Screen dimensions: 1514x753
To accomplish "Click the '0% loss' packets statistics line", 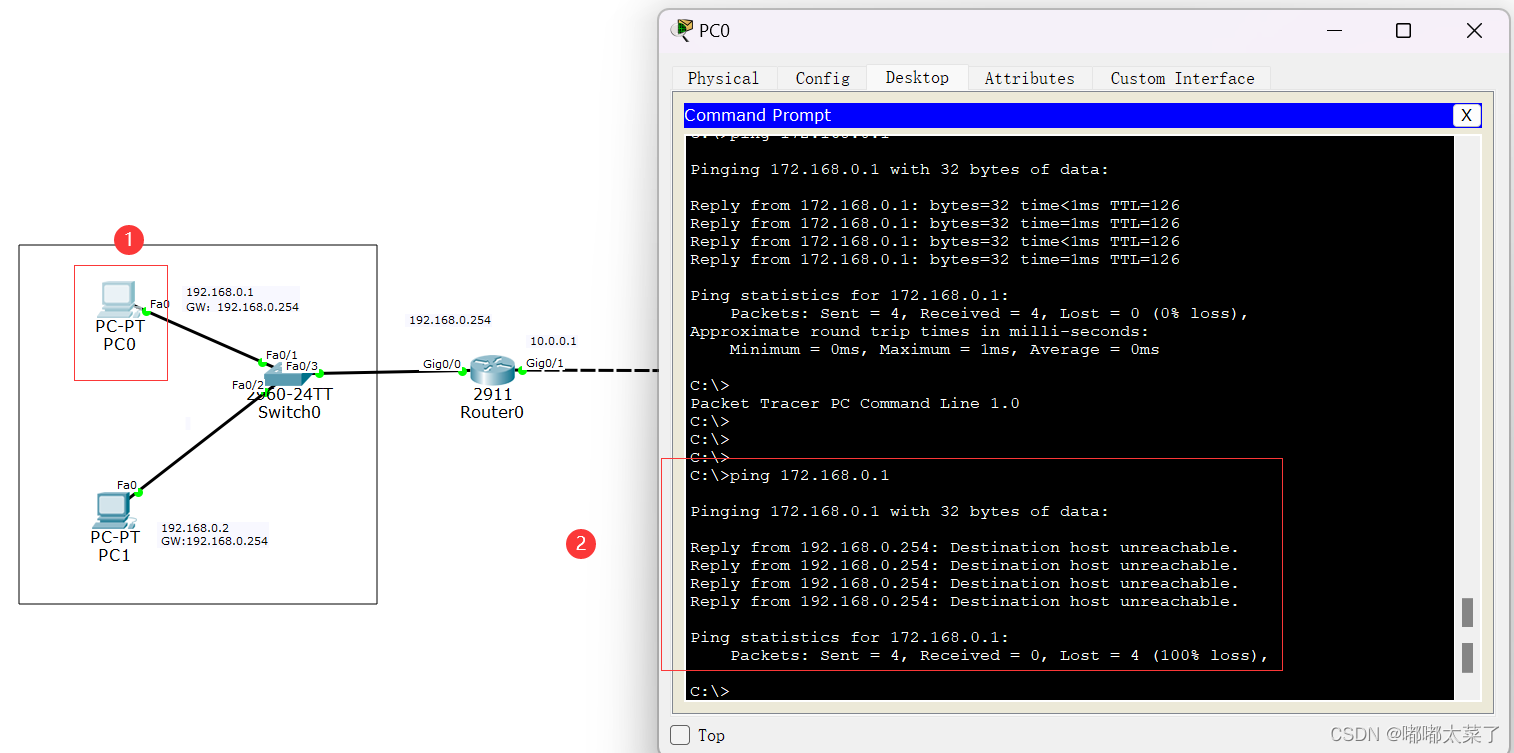I will click(x=989, y=313).
